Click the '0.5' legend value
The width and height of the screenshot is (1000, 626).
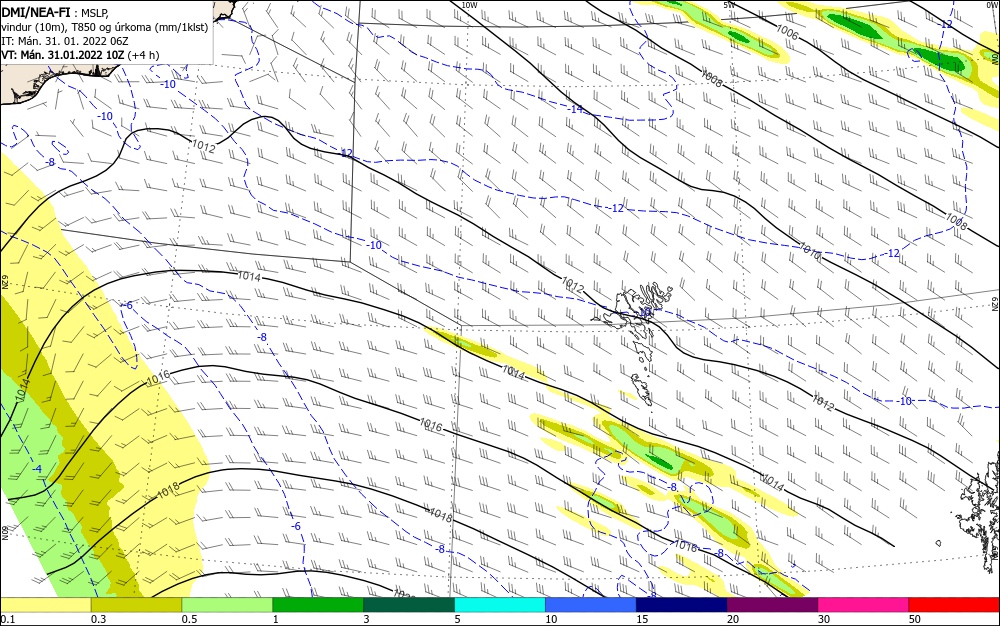point(189,619)
